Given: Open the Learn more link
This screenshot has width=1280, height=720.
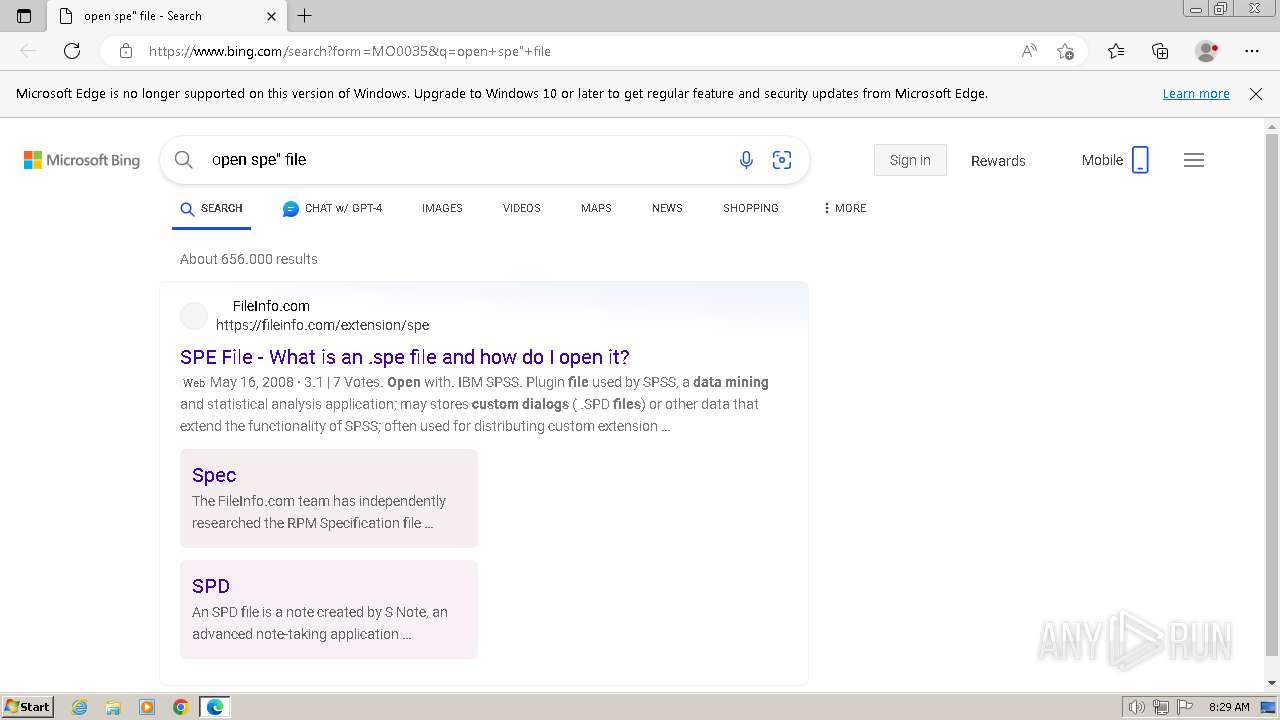Looking at the screenshot, I should pyautogui.click(x=1196, y=94).
